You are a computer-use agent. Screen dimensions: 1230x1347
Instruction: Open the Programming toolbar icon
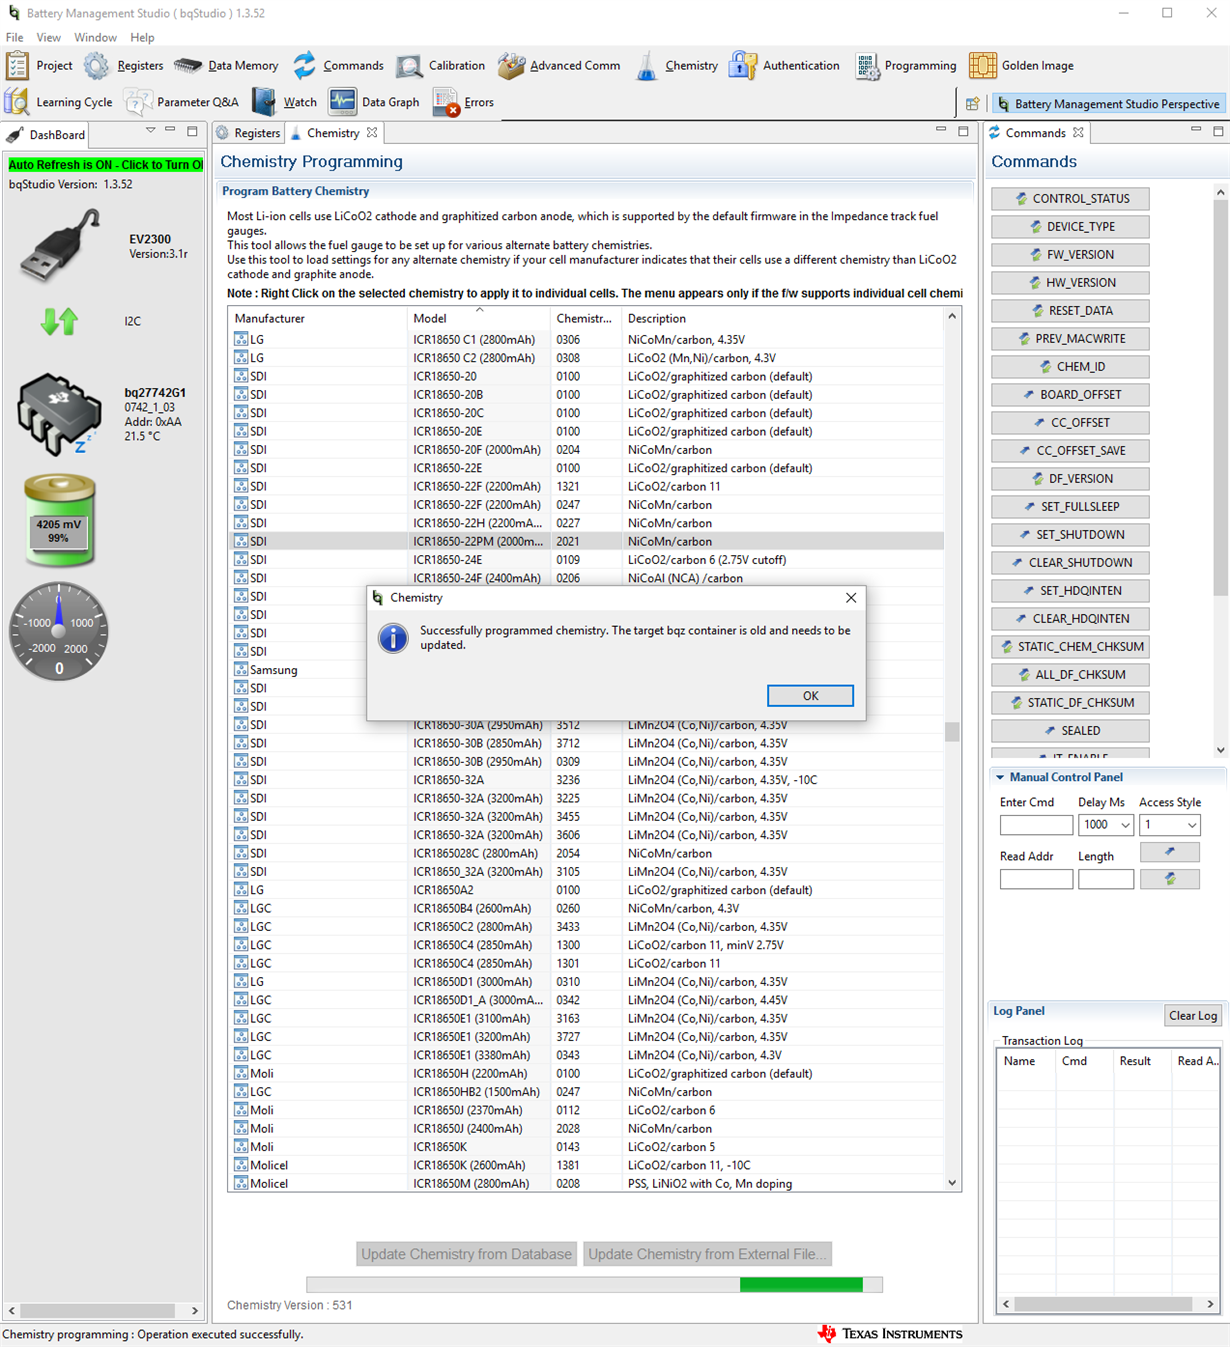point(867,66)
